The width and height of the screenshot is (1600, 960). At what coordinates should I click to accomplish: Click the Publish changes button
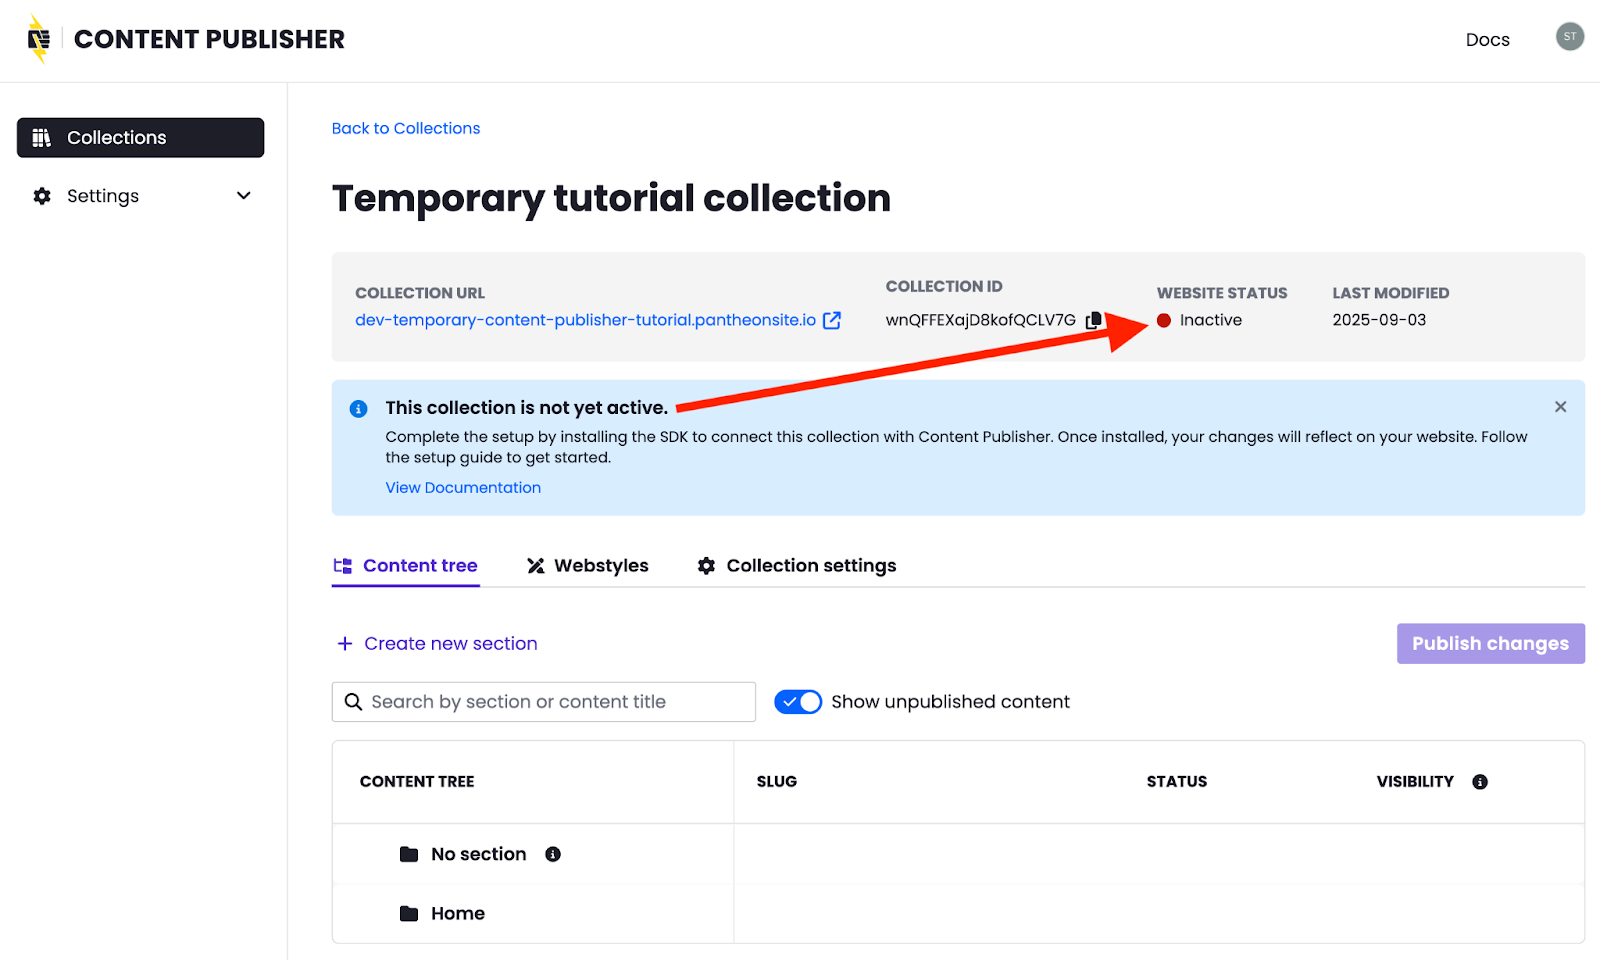1491,644
